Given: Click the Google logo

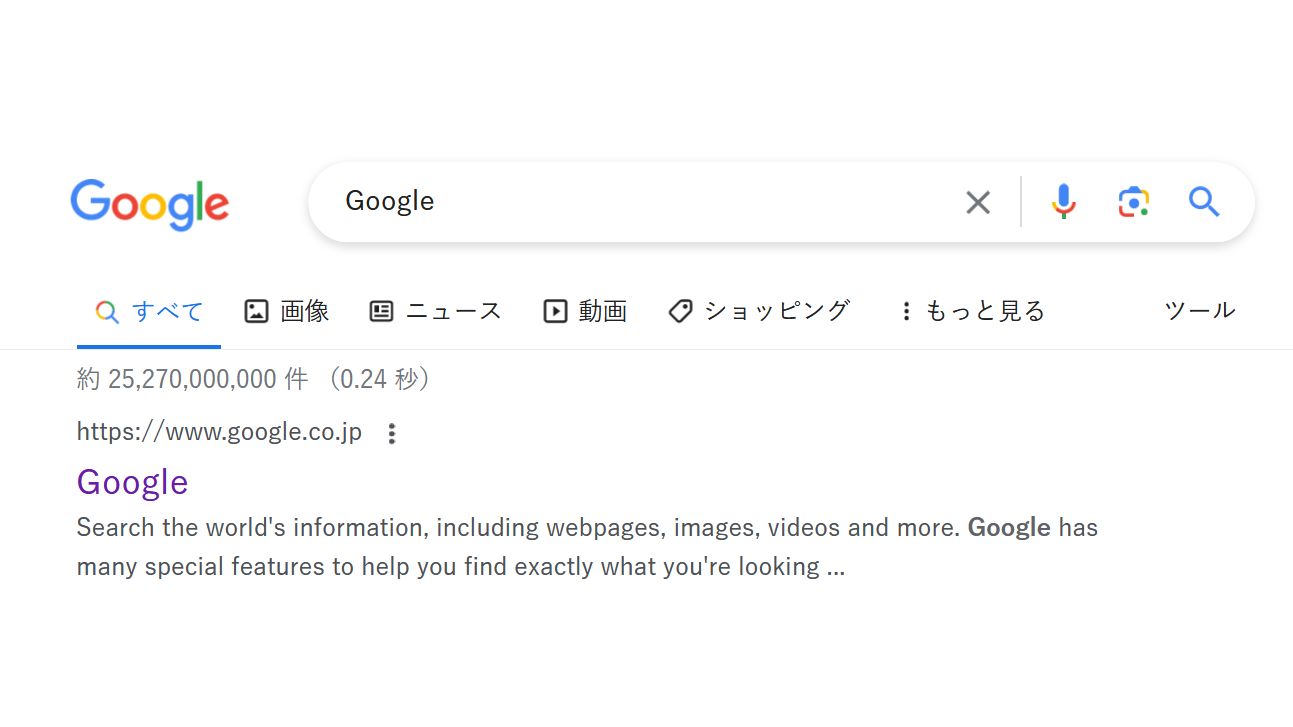Looking at the screenshot, I should [149, 204].
